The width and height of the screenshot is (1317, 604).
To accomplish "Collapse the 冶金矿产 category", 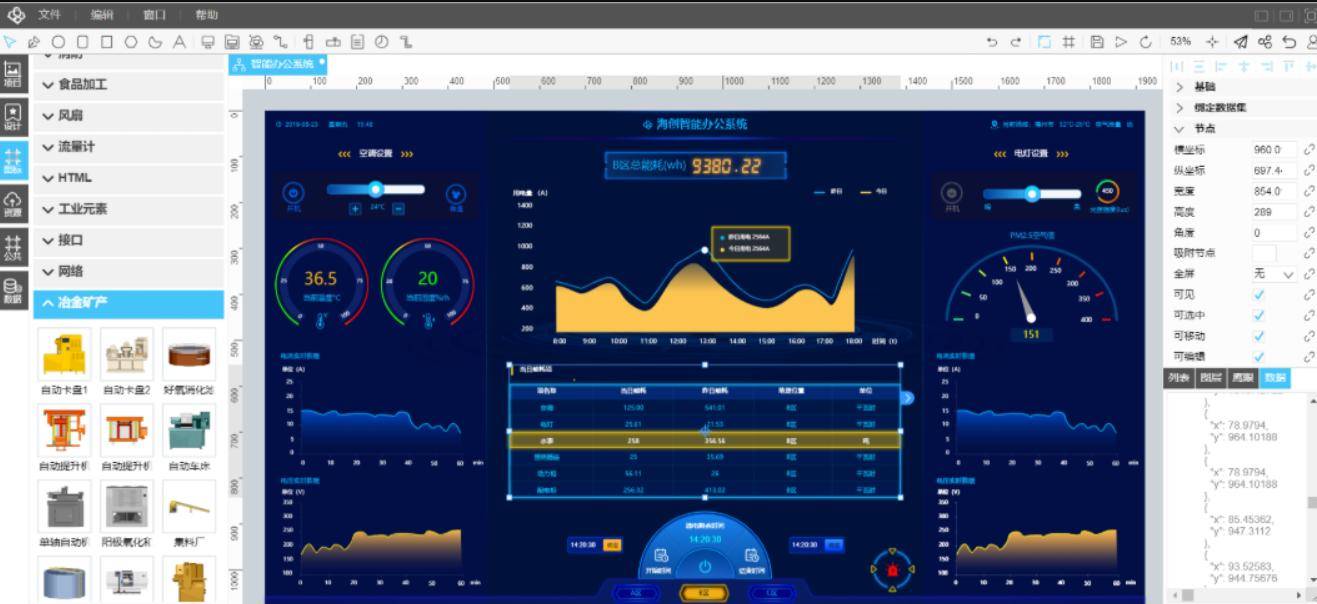I will (128, 302).
